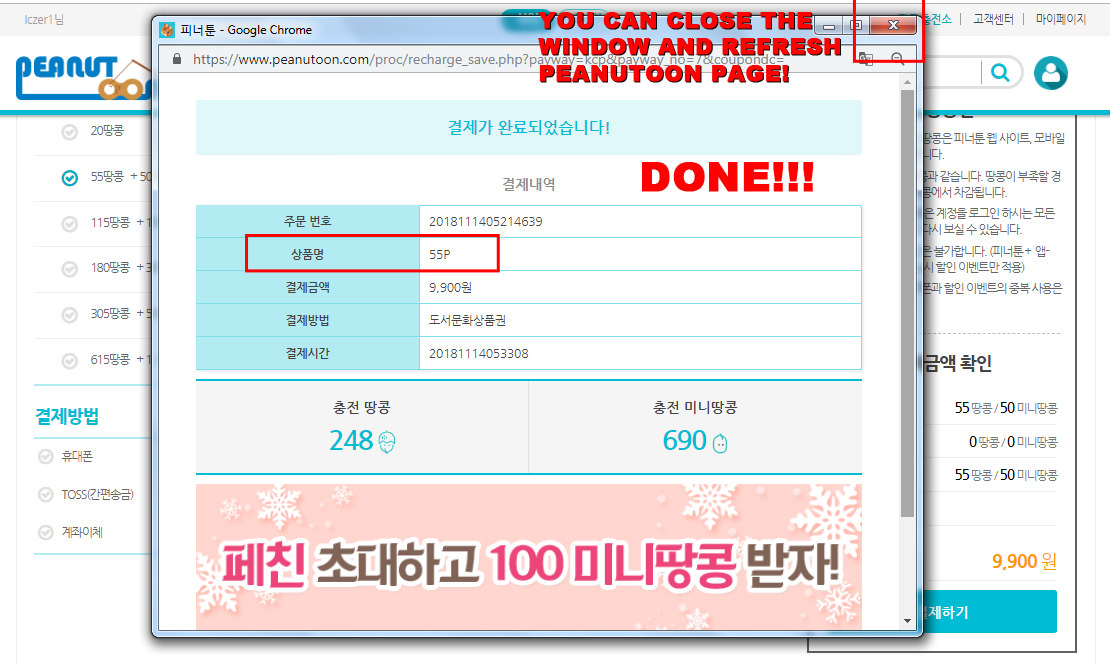Viewport: 1110px width, 665px height.
Task: Click the 결제가 완료되었습니다! message
Action: coord(528,127)
